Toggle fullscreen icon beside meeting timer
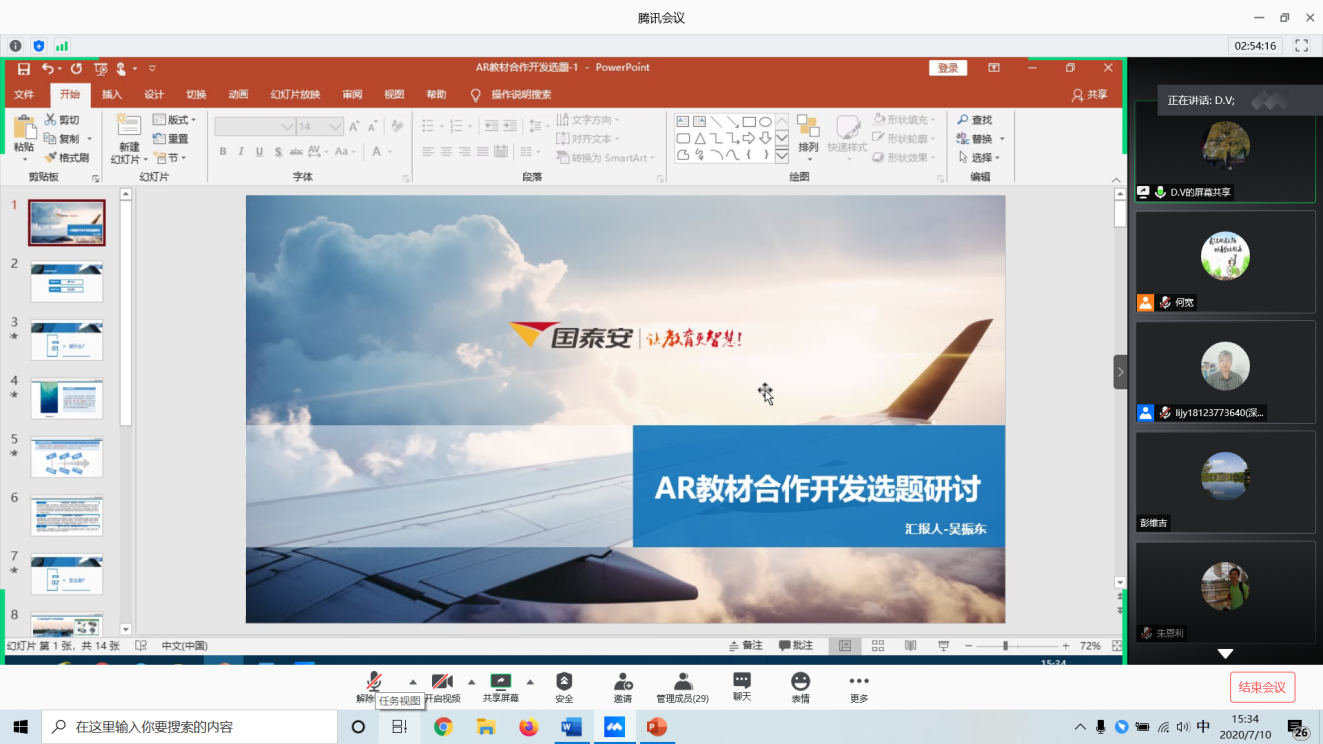 (x=1301, y=46)
